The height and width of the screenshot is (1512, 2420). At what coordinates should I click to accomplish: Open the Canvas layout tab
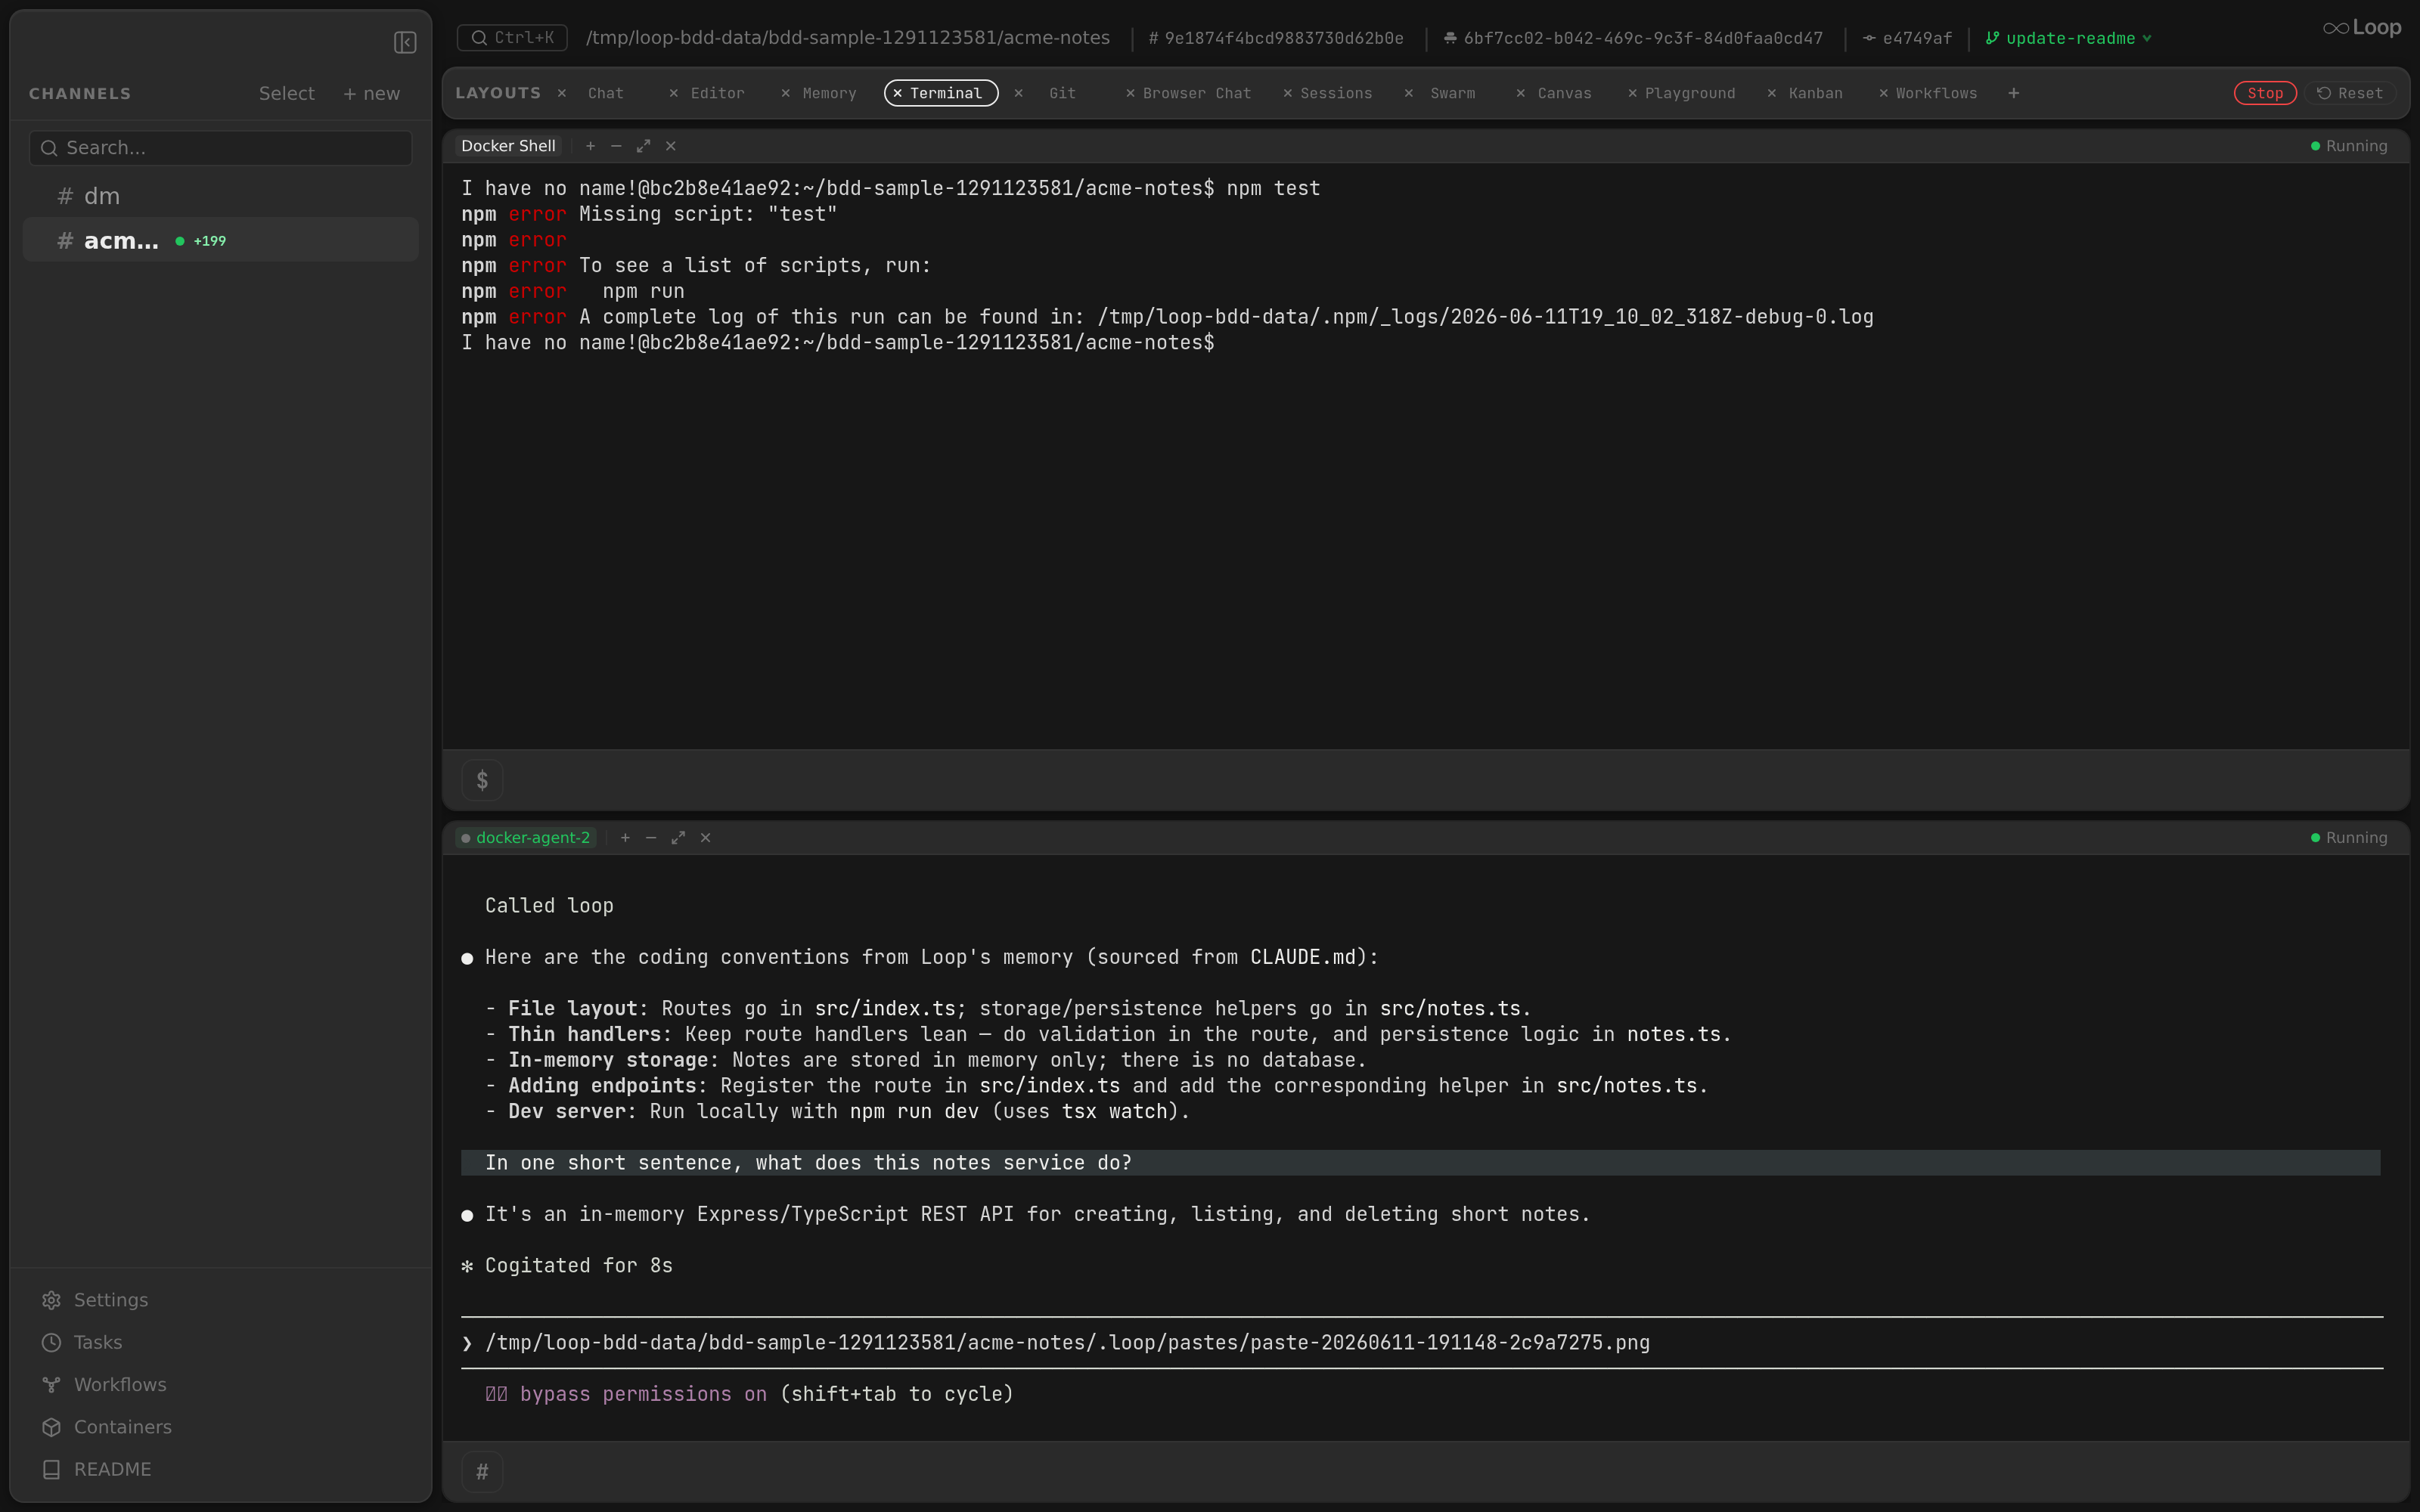click(1564, 93)
